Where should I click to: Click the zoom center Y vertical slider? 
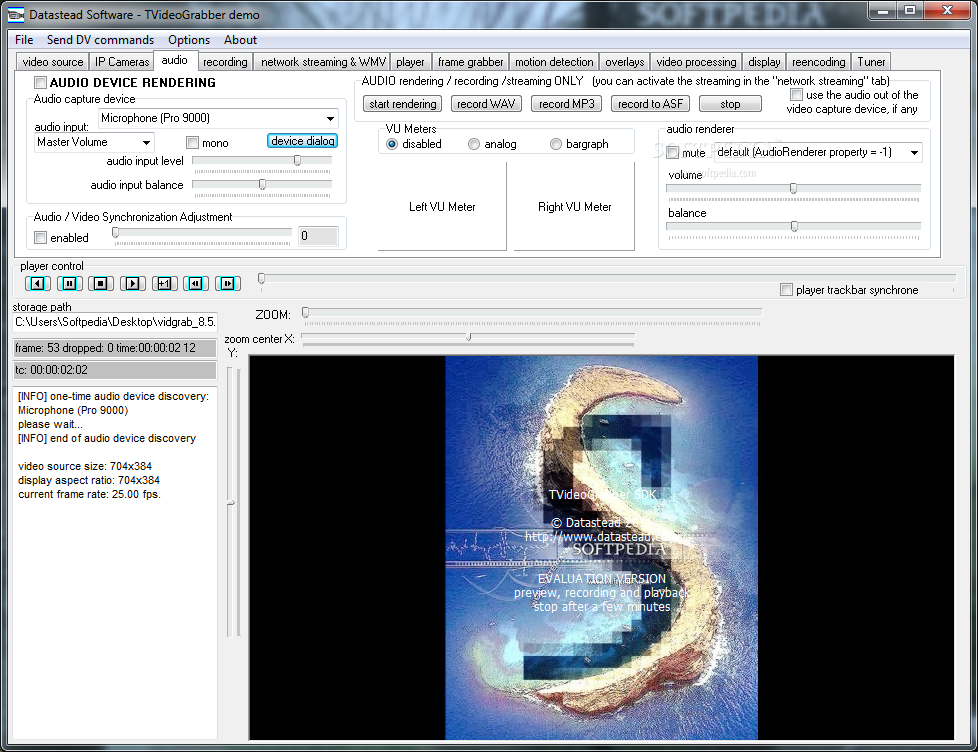(232, 502)
